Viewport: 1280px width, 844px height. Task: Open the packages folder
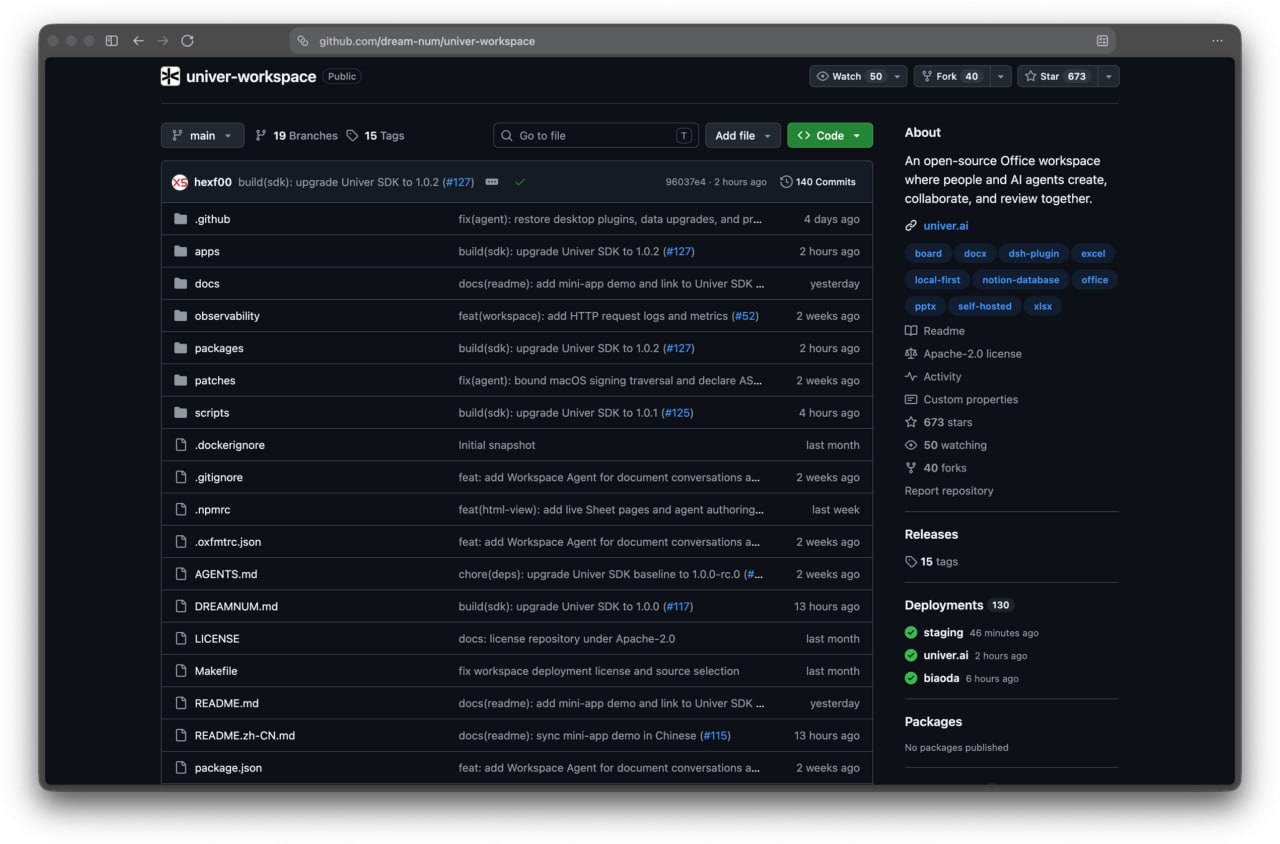219,348
